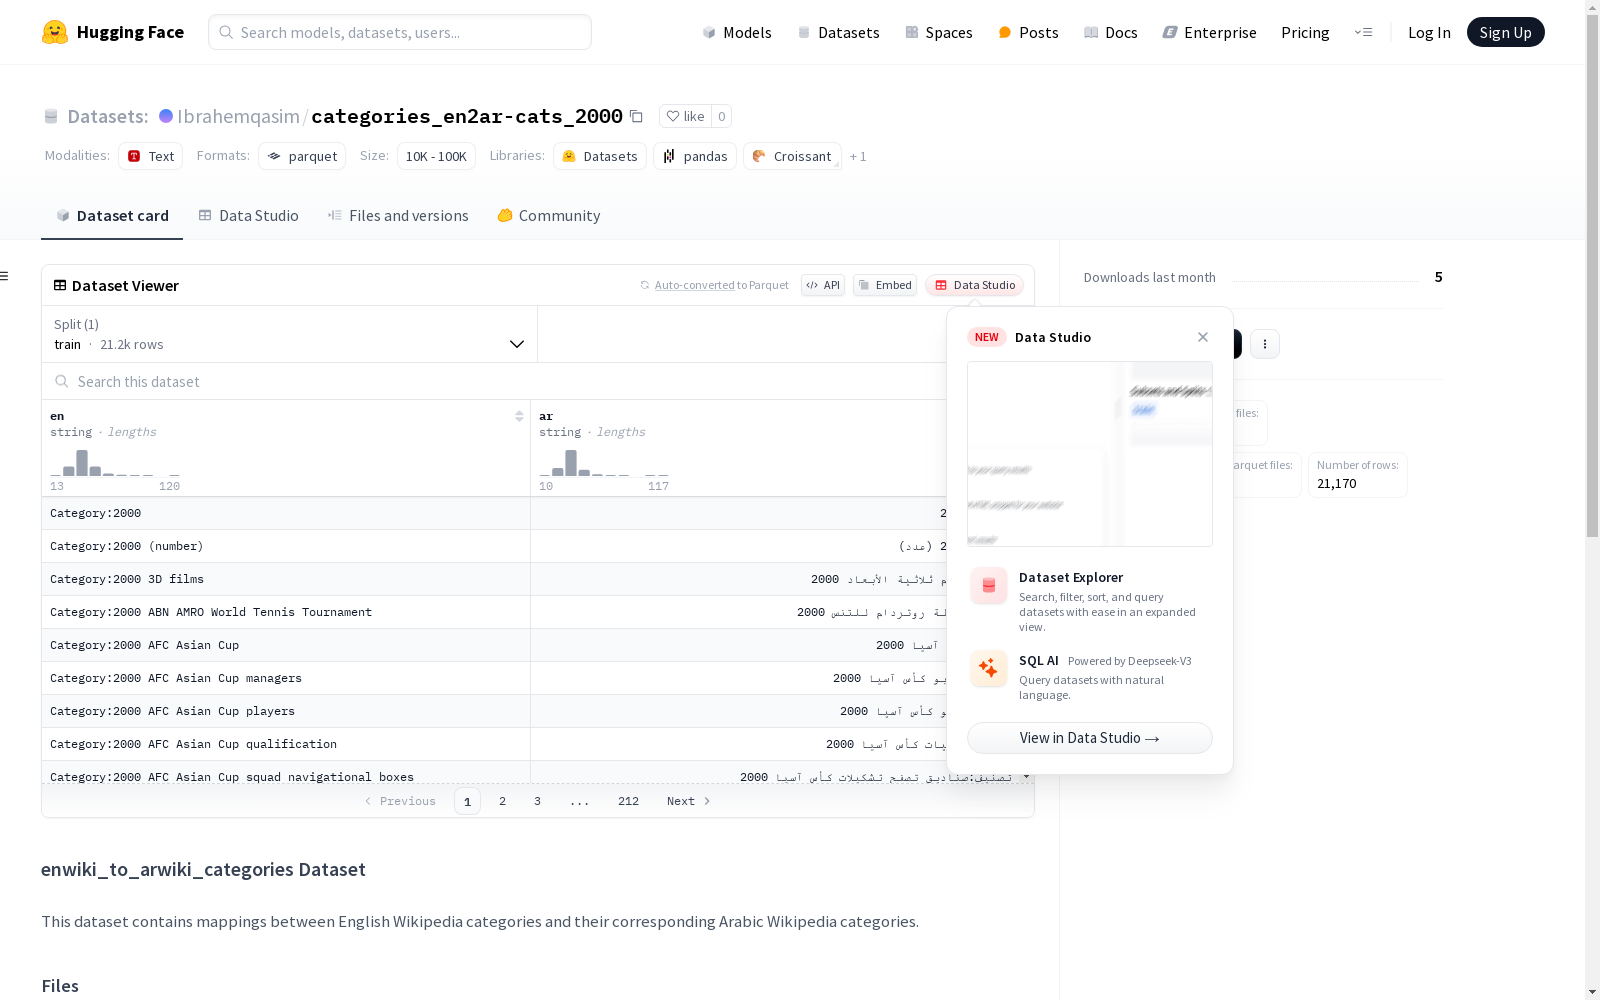The image size is (1600, 1000).
Task: Go to Spaces
Action: tap(938, 32)
